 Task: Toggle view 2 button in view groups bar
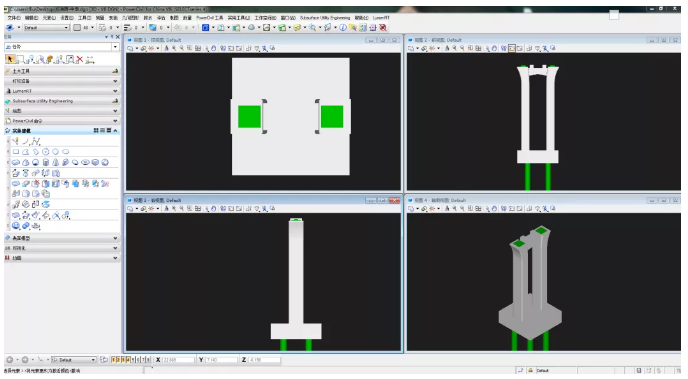point(118,360)
